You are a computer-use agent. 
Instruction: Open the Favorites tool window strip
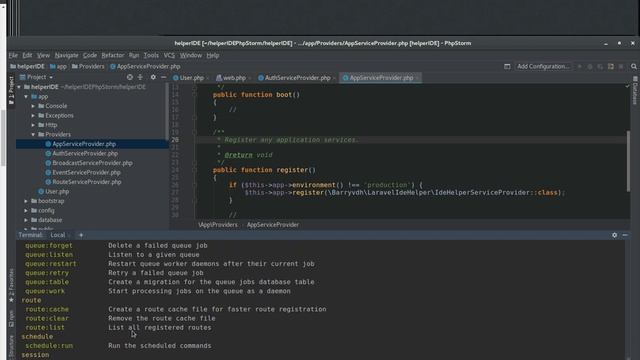(11, 286)
